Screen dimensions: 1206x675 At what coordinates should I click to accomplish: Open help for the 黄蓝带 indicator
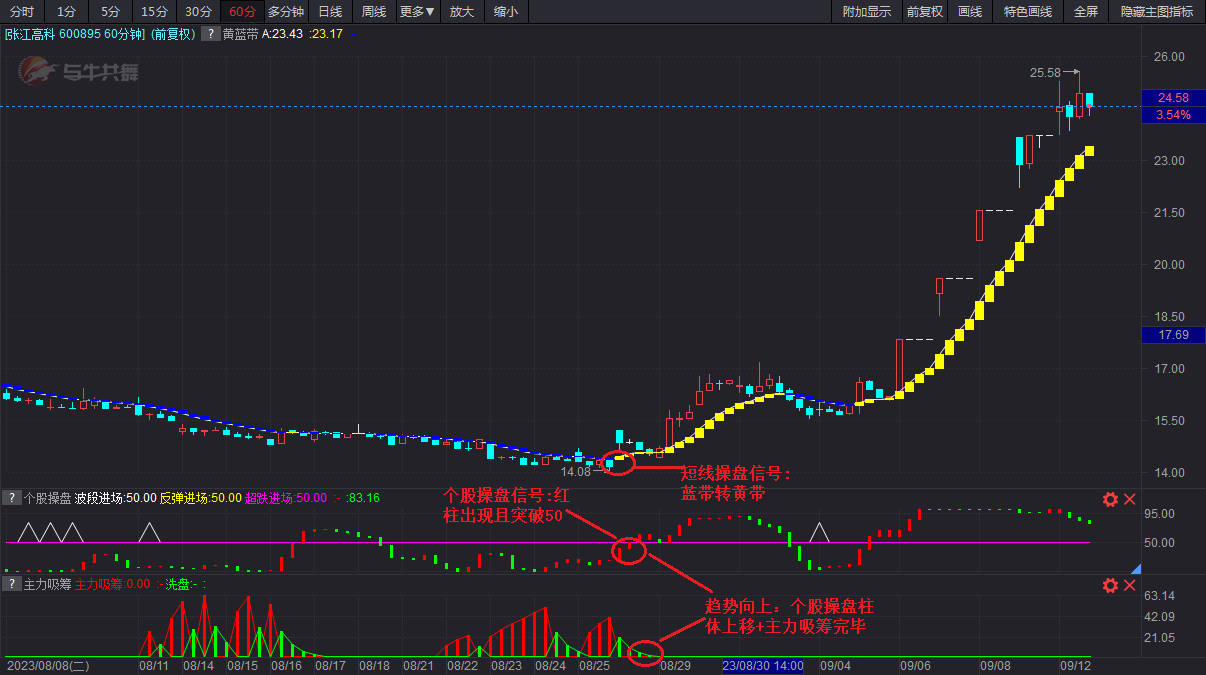point(210,33)
